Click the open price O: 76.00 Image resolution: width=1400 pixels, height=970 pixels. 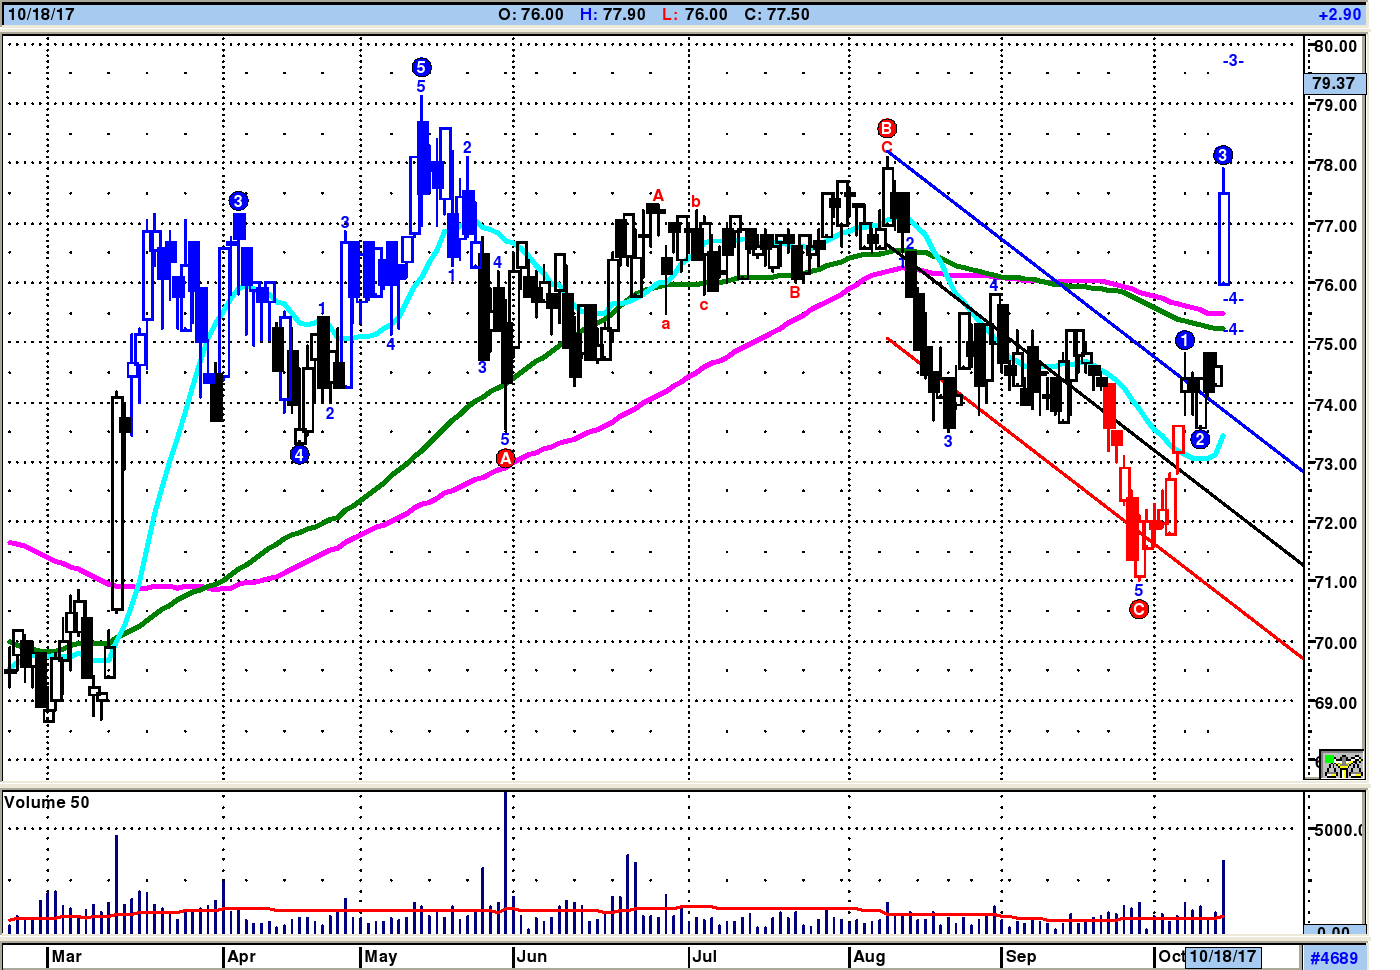tap(531, 15)
